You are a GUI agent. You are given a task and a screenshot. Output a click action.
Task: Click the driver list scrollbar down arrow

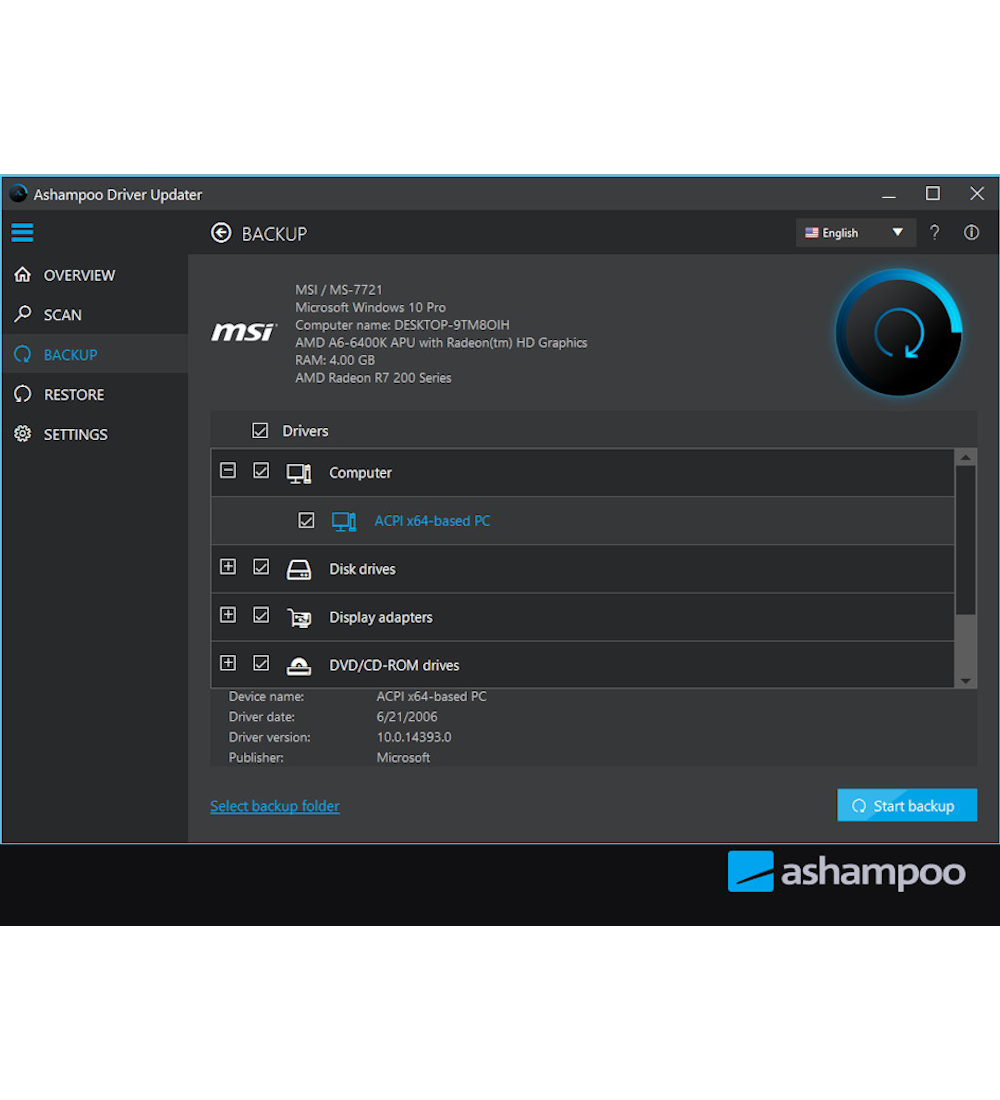(965, 680)
